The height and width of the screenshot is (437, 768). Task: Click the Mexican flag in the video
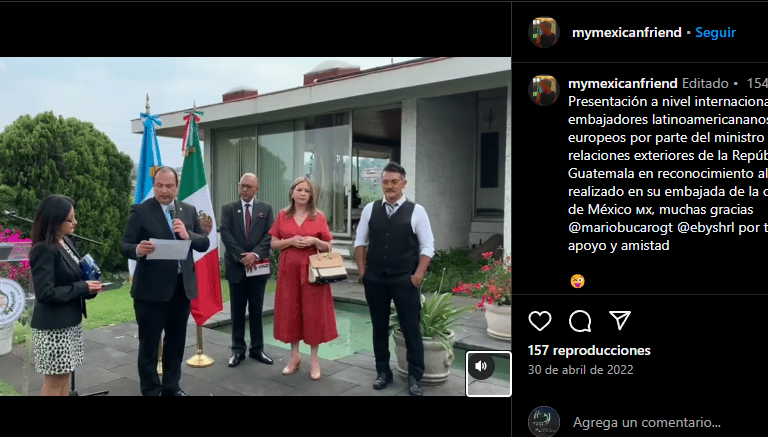201,216
